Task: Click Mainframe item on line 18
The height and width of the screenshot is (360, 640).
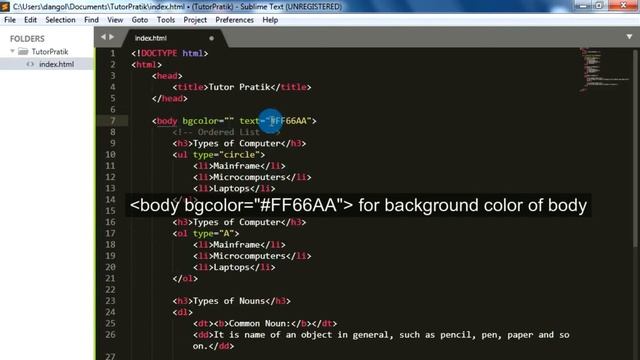Action: coord(239,245)
